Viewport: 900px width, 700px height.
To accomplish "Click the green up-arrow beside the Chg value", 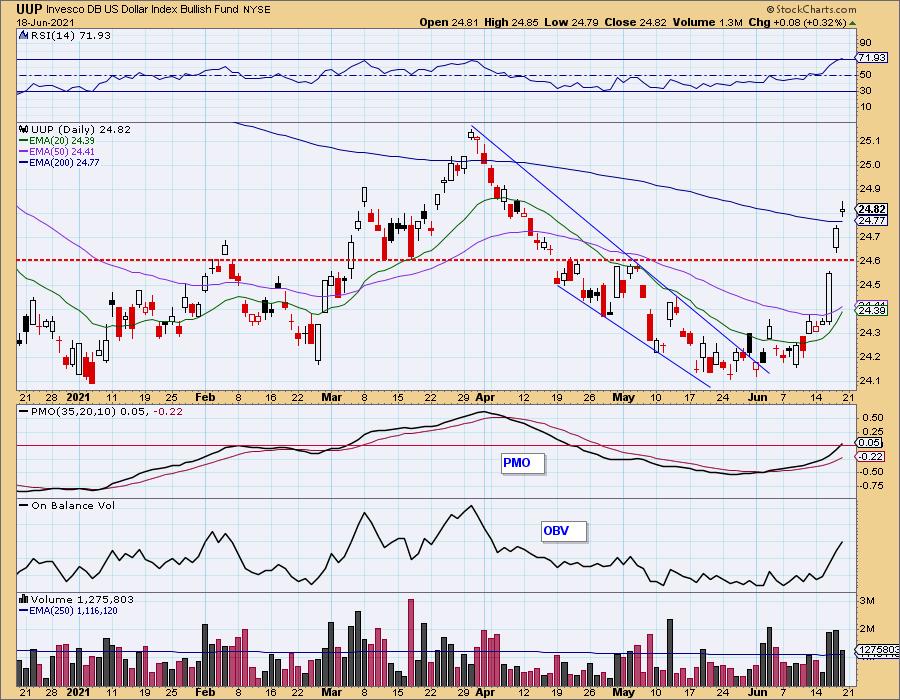I will tap(852, 23).
